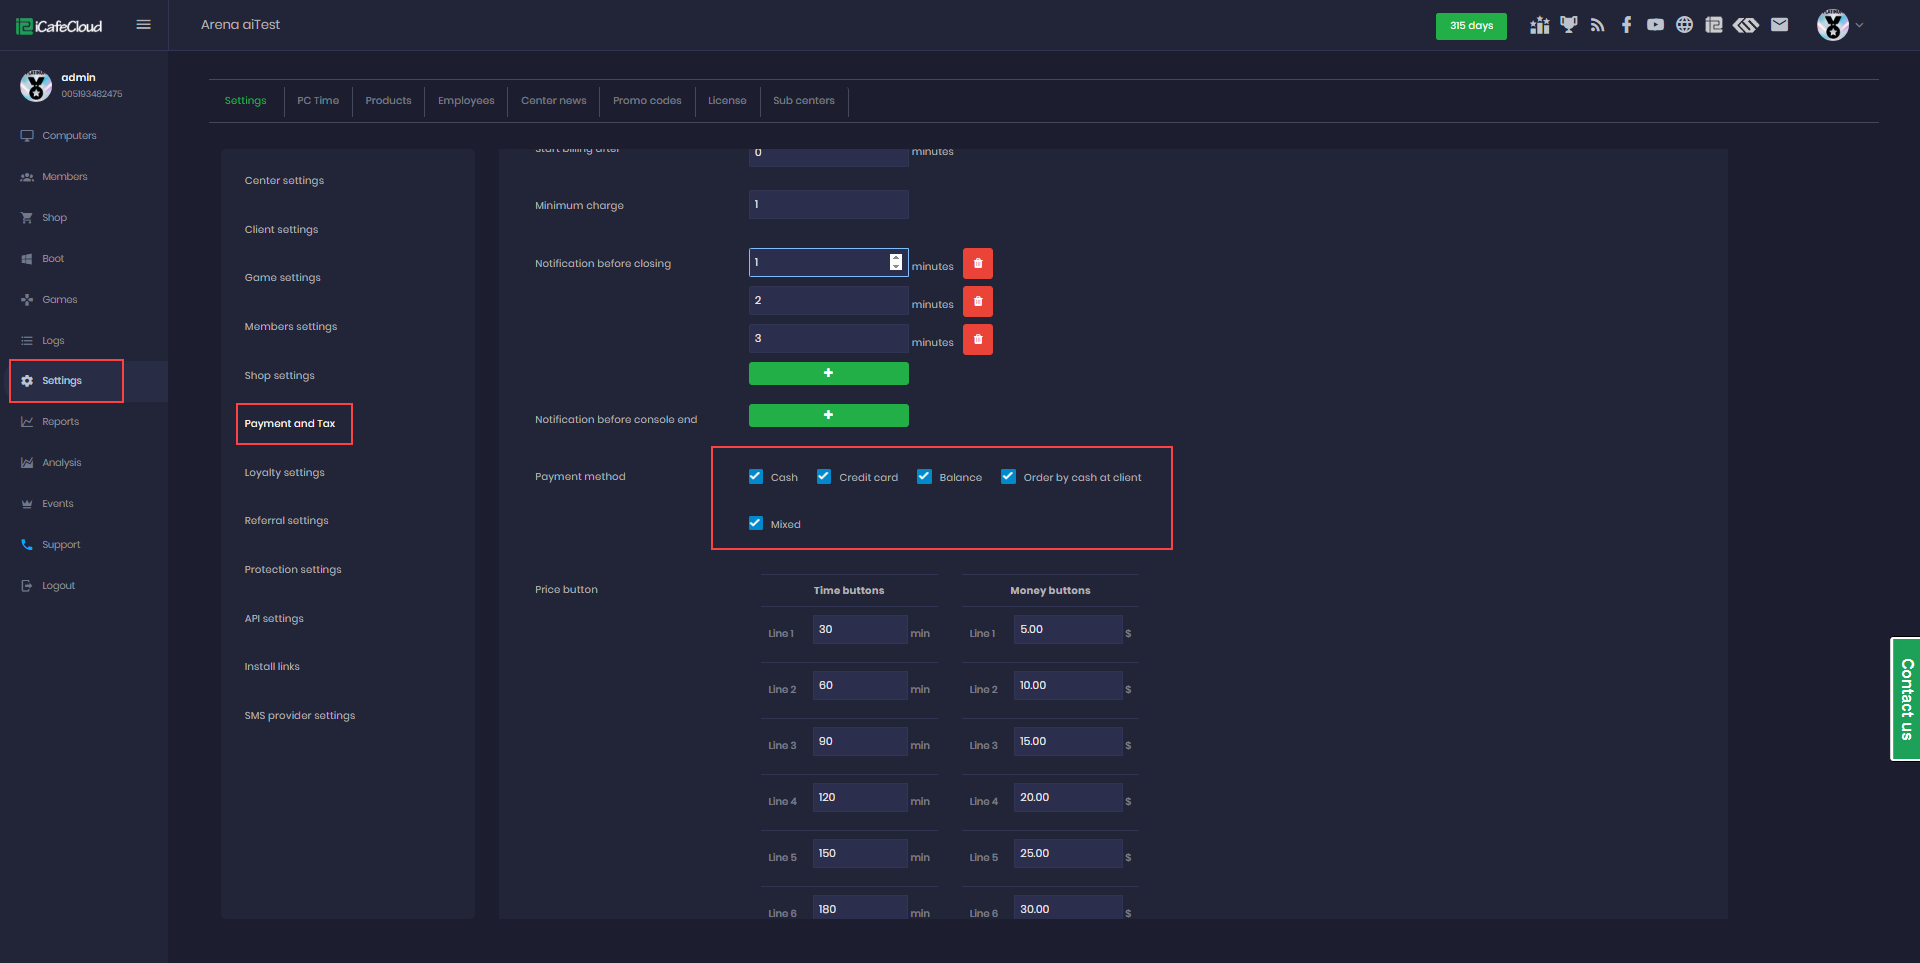This screenshot has height=963, width=1920.
Task: Click the Minimum charge input field
Action: click(x=828, y=205)
